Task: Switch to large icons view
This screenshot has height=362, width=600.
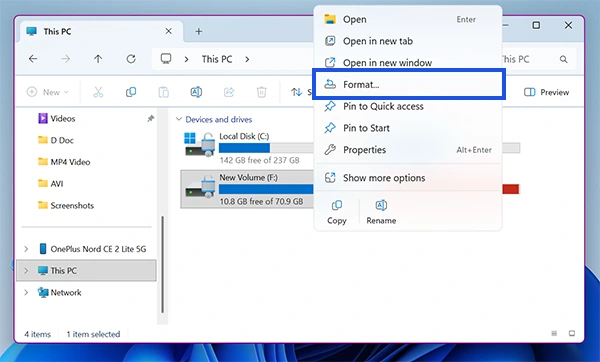Action: tap(572, 333)
